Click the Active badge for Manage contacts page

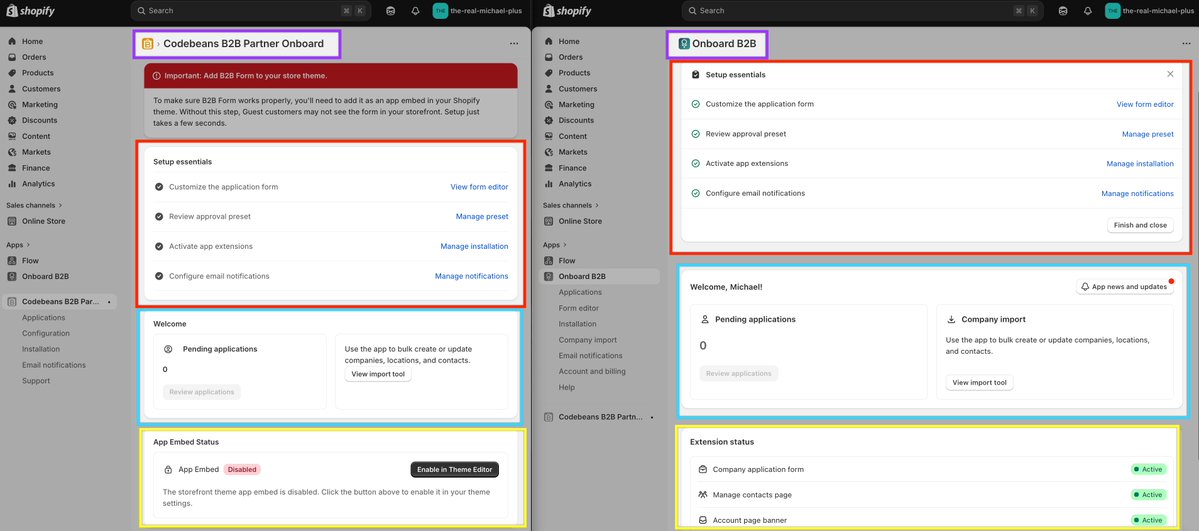coord(1149,495)
